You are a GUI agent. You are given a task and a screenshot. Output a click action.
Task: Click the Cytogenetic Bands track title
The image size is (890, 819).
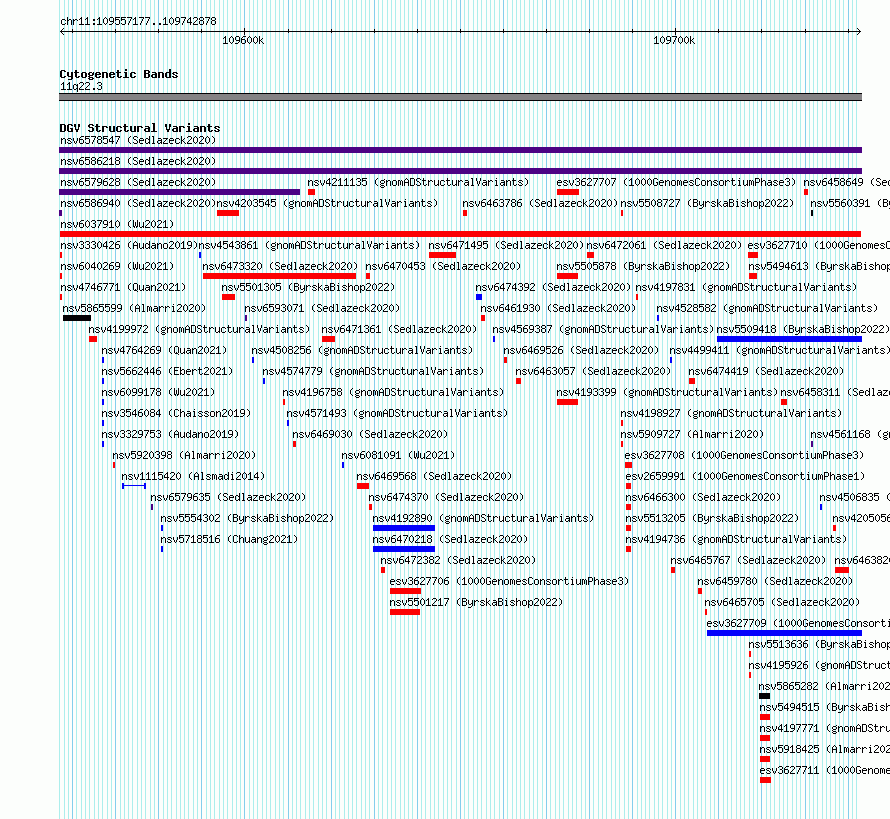pos(119,74)
